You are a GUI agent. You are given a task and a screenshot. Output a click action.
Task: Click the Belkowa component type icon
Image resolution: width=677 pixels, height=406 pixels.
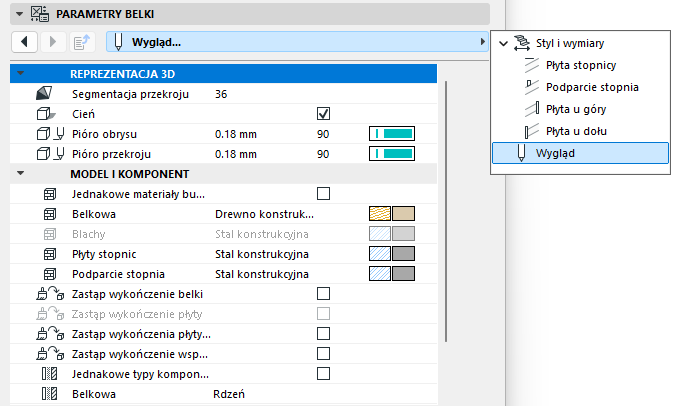(x=49, y=393)
